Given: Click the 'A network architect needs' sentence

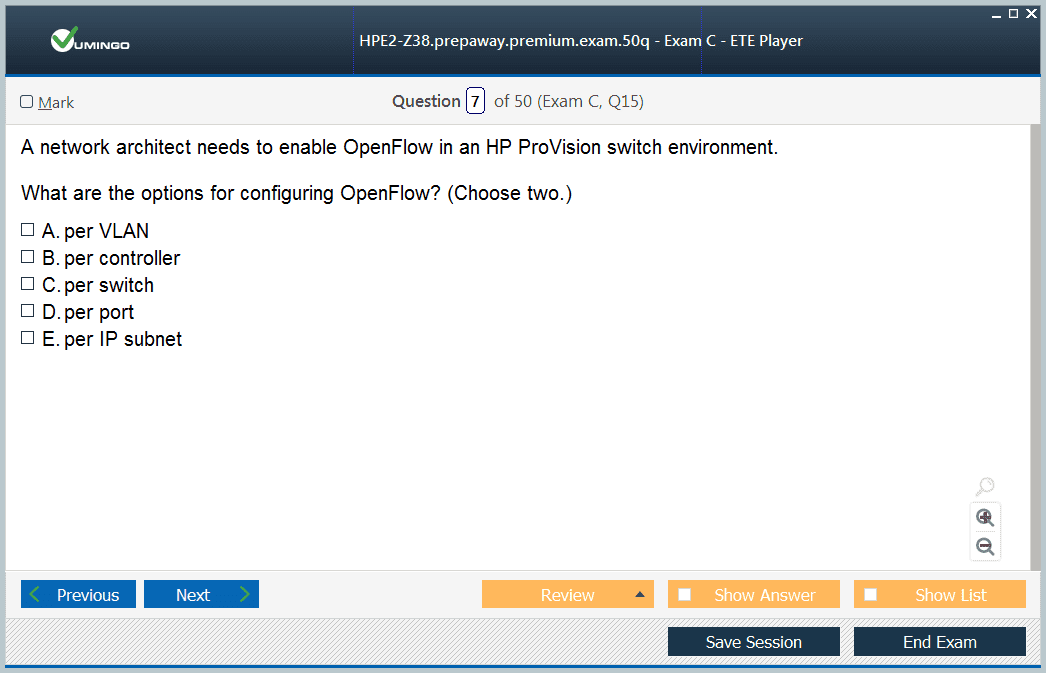Looking at the screenshot, I should coord(399,147).
